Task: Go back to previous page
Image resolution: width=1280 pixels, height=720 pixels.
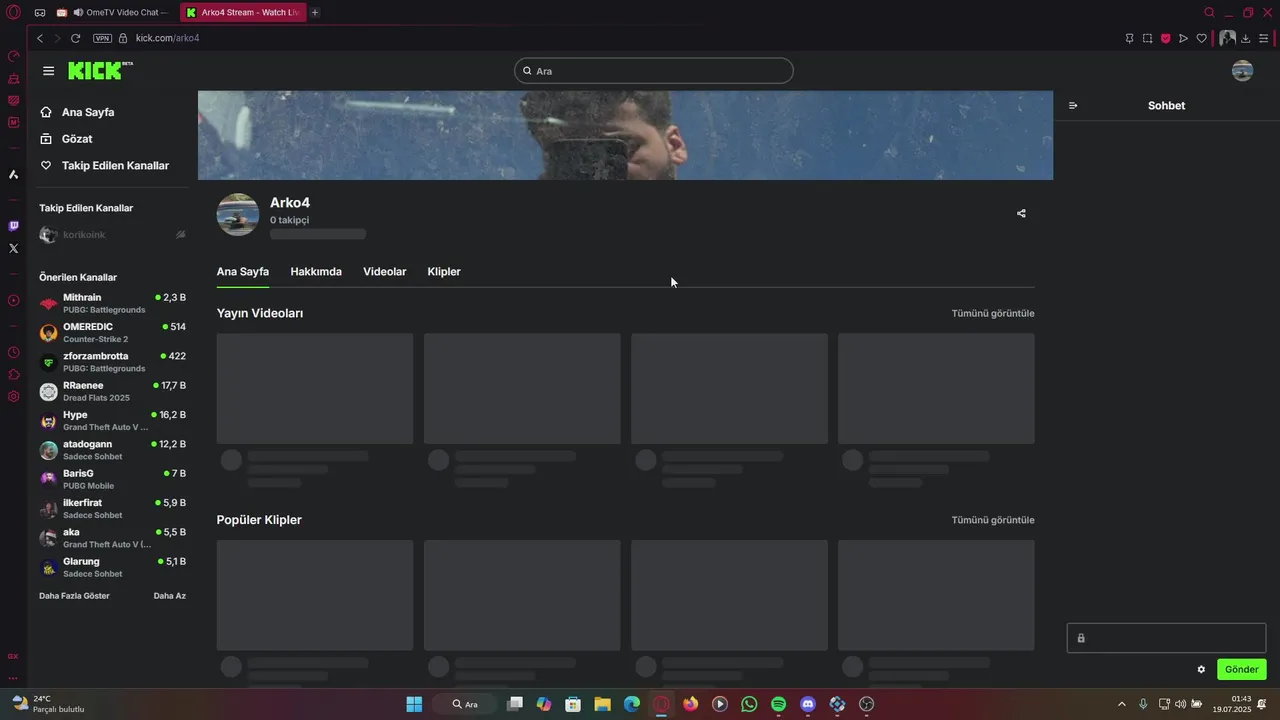Action: [40, 38]
